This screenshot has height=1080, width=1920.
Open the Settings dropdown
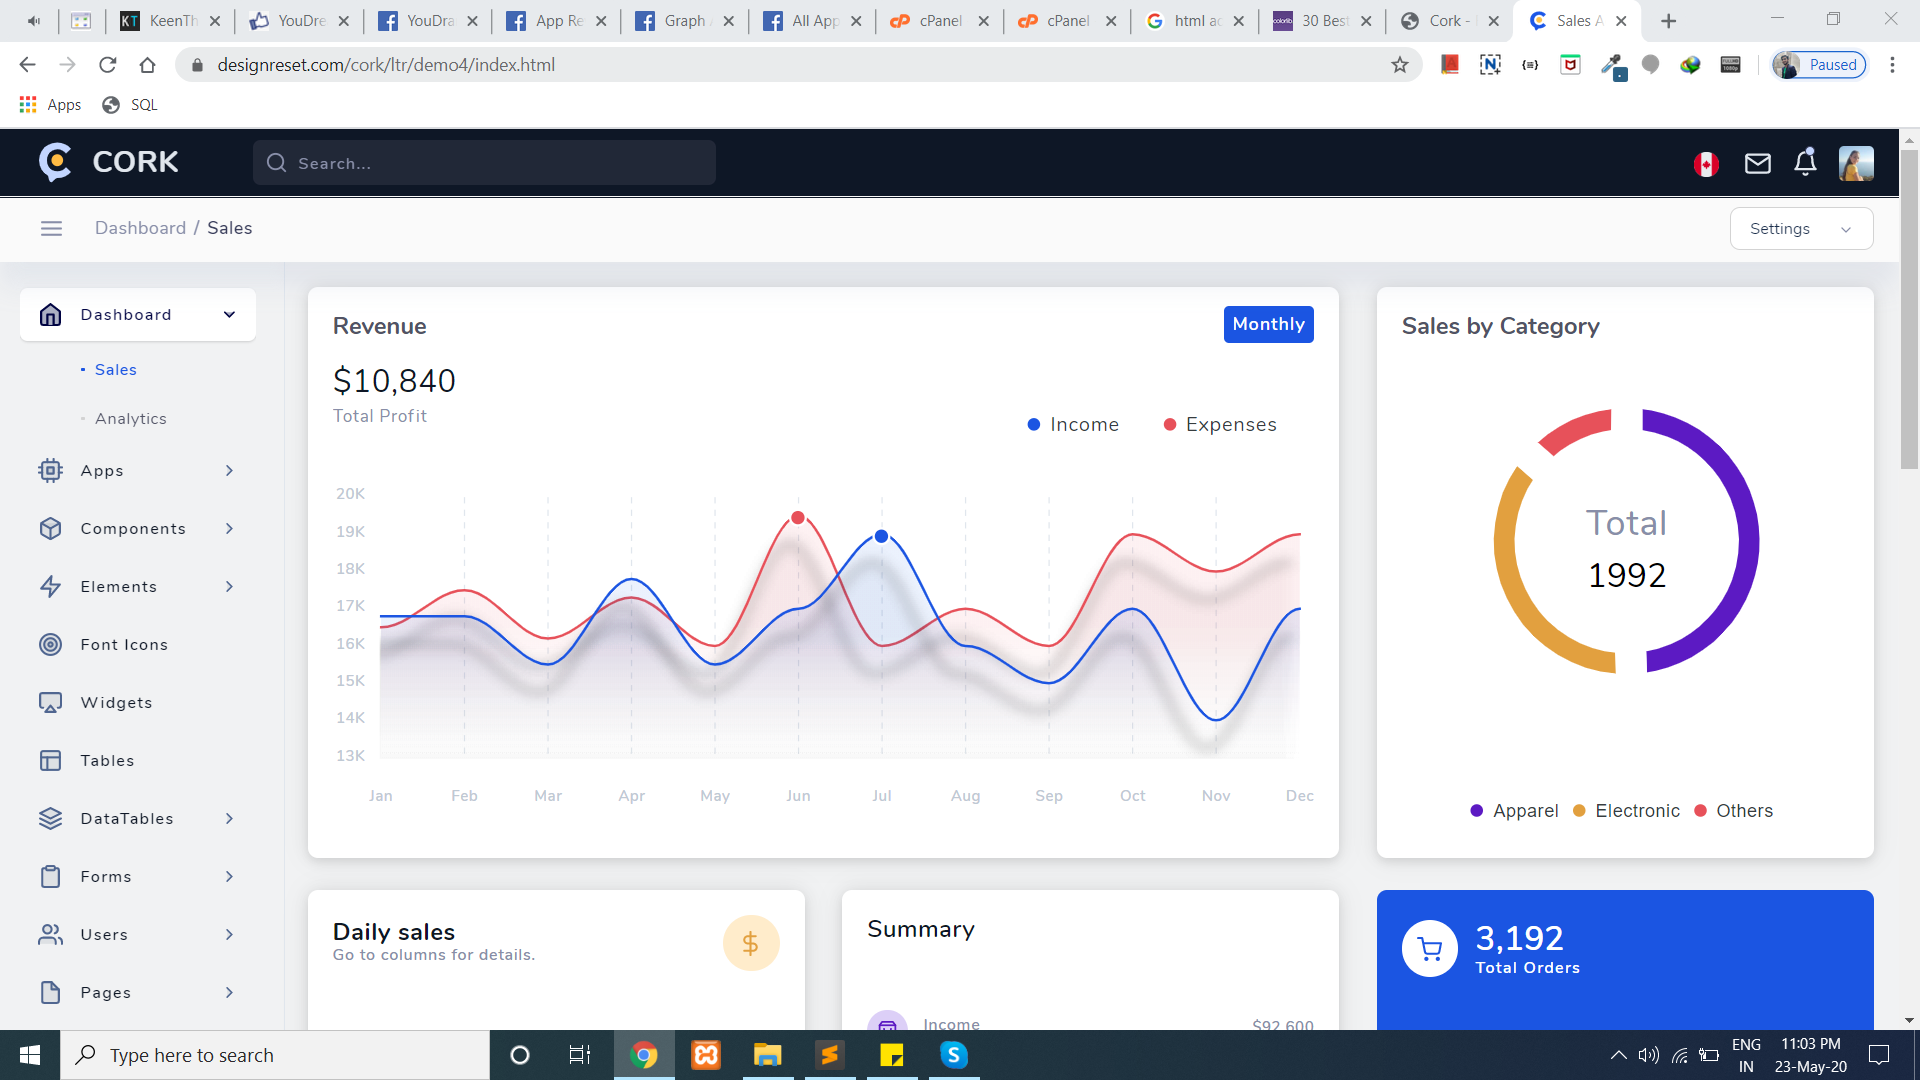(x=1800, y=229)
